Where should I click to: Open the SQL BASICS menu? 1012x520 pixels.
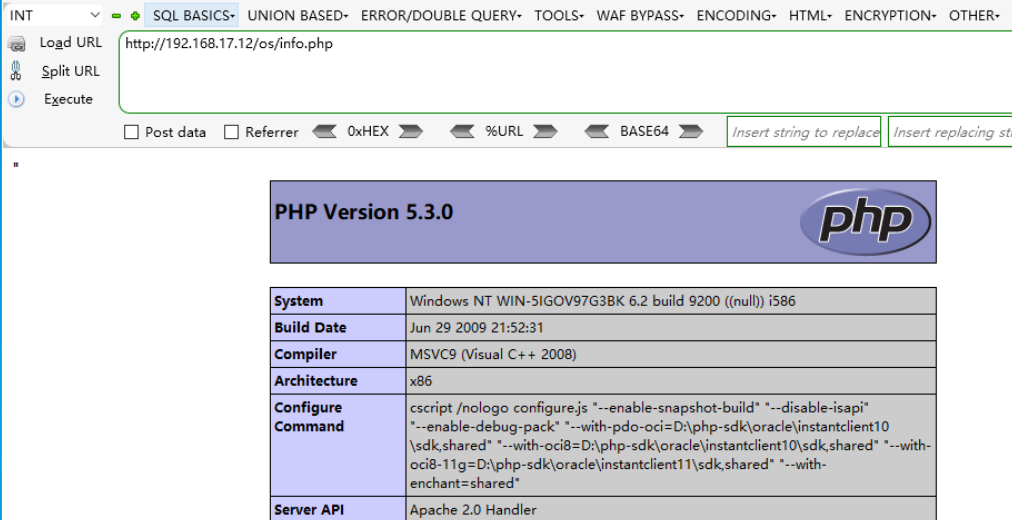click(192, 15)
